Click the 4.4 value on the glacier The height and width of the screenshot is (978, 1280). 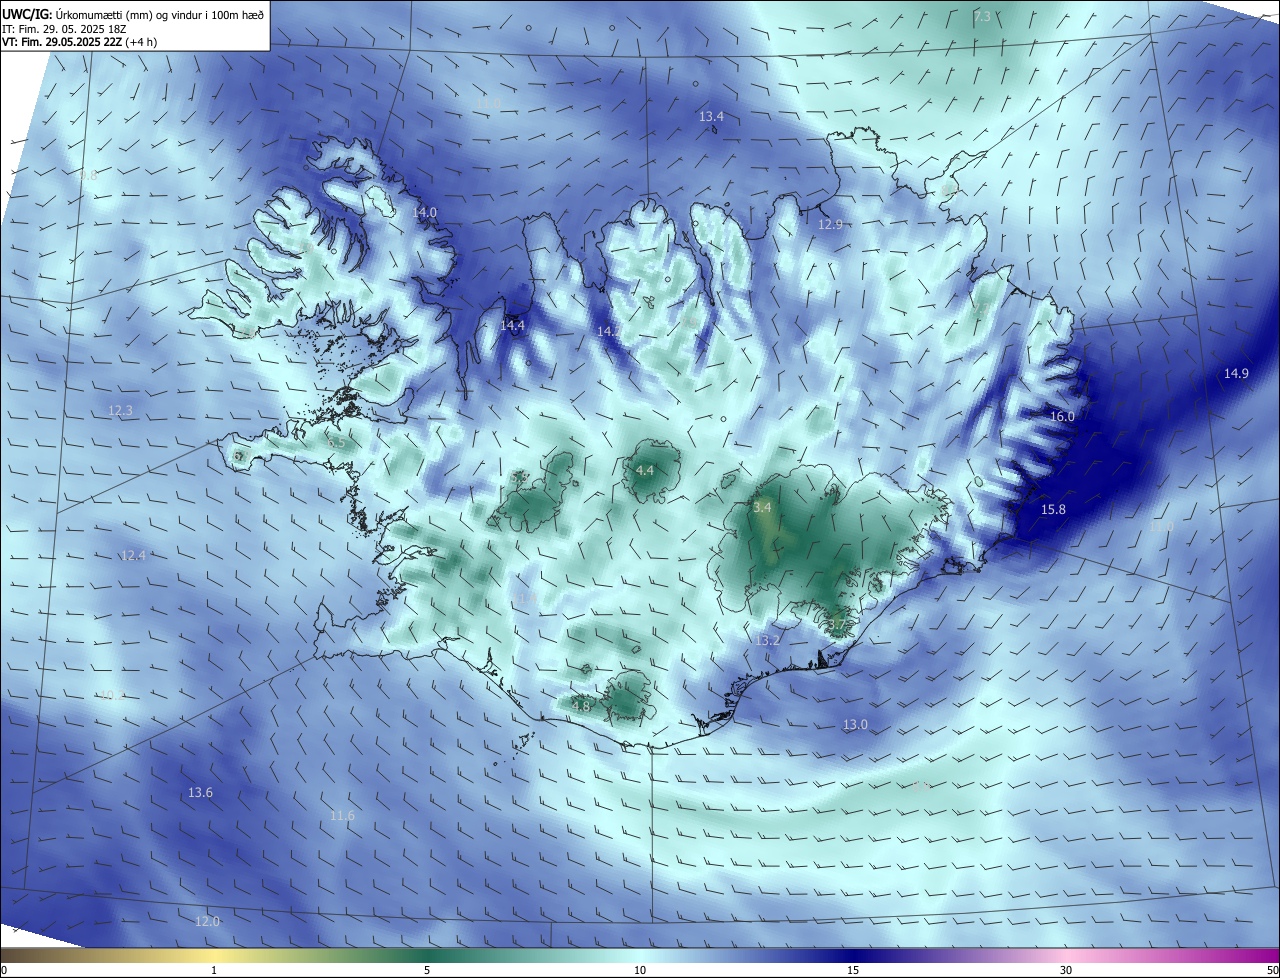click(x=645, y=470)
